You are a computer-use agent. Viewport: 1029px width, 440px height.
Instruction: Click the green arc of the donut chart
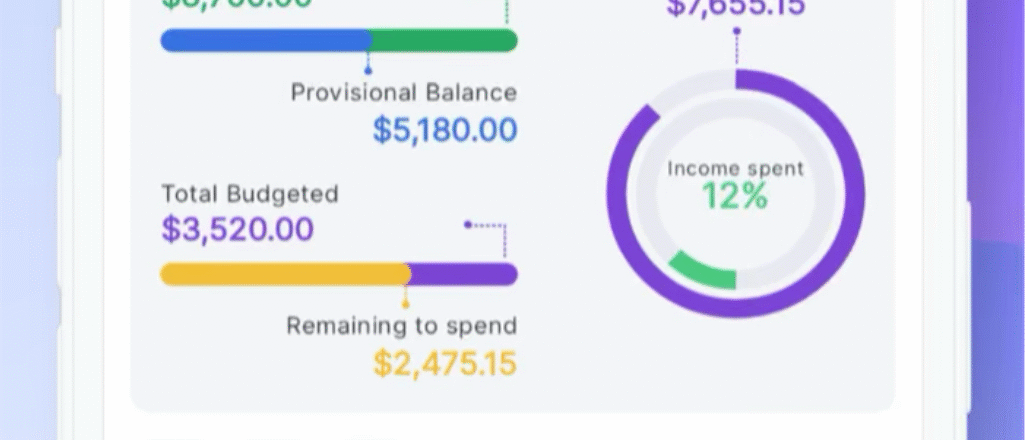click(701, 273)
